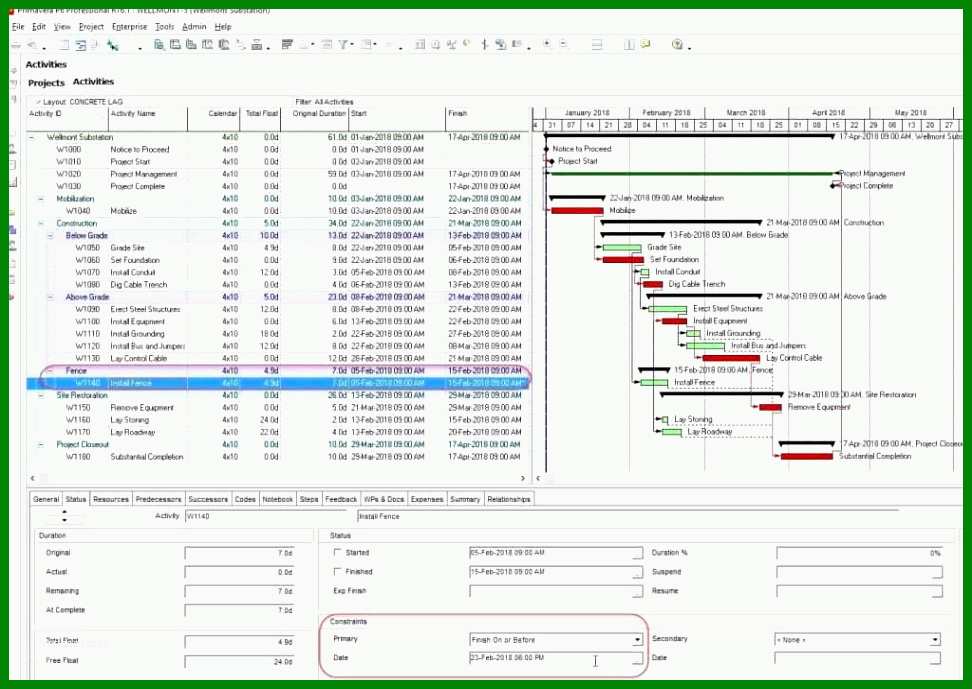972x689 pixels.
Task: Click the zoom out magnifier icon
Action: point(563,44)
